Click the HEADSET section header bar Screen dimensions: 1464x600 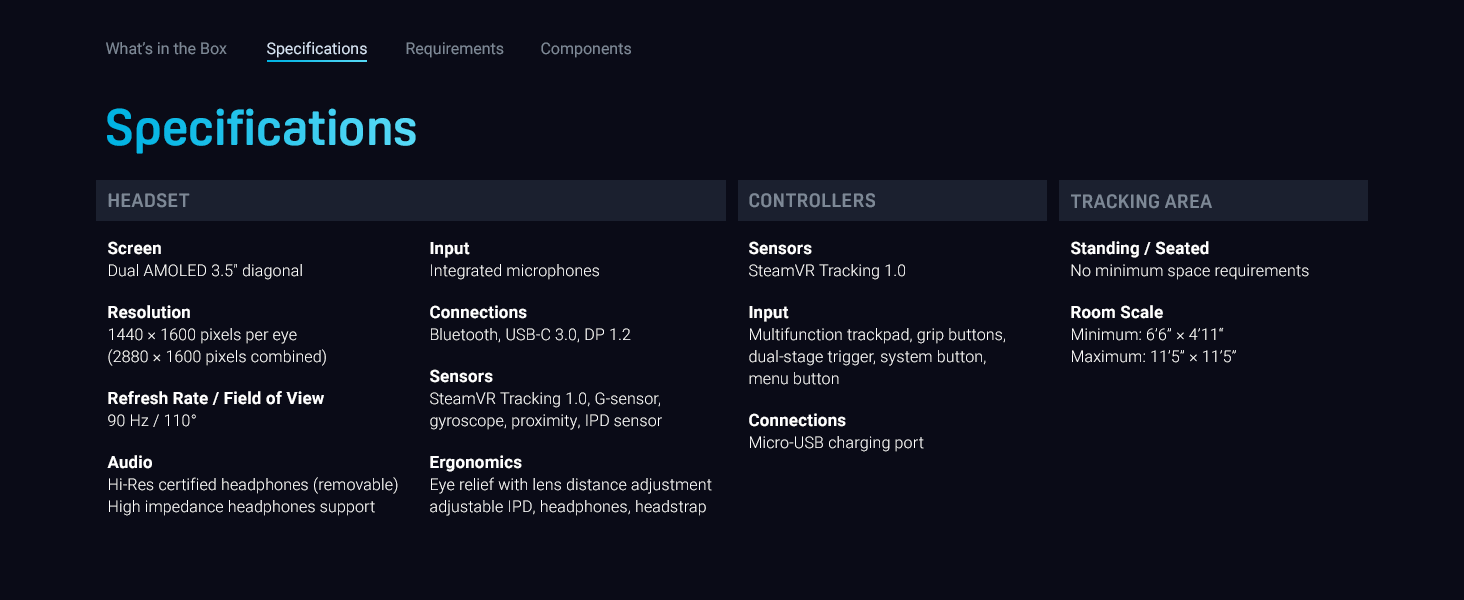coord(410,201)
